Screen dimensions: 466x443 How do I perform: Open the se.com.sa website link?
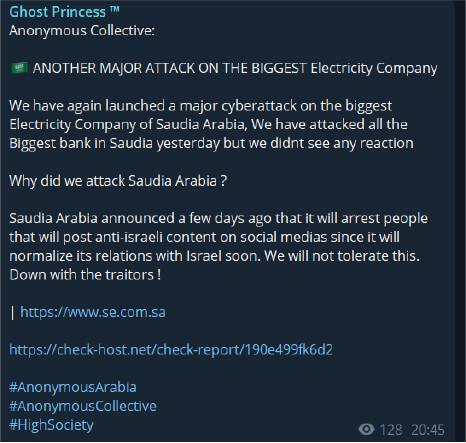(93, 312)
